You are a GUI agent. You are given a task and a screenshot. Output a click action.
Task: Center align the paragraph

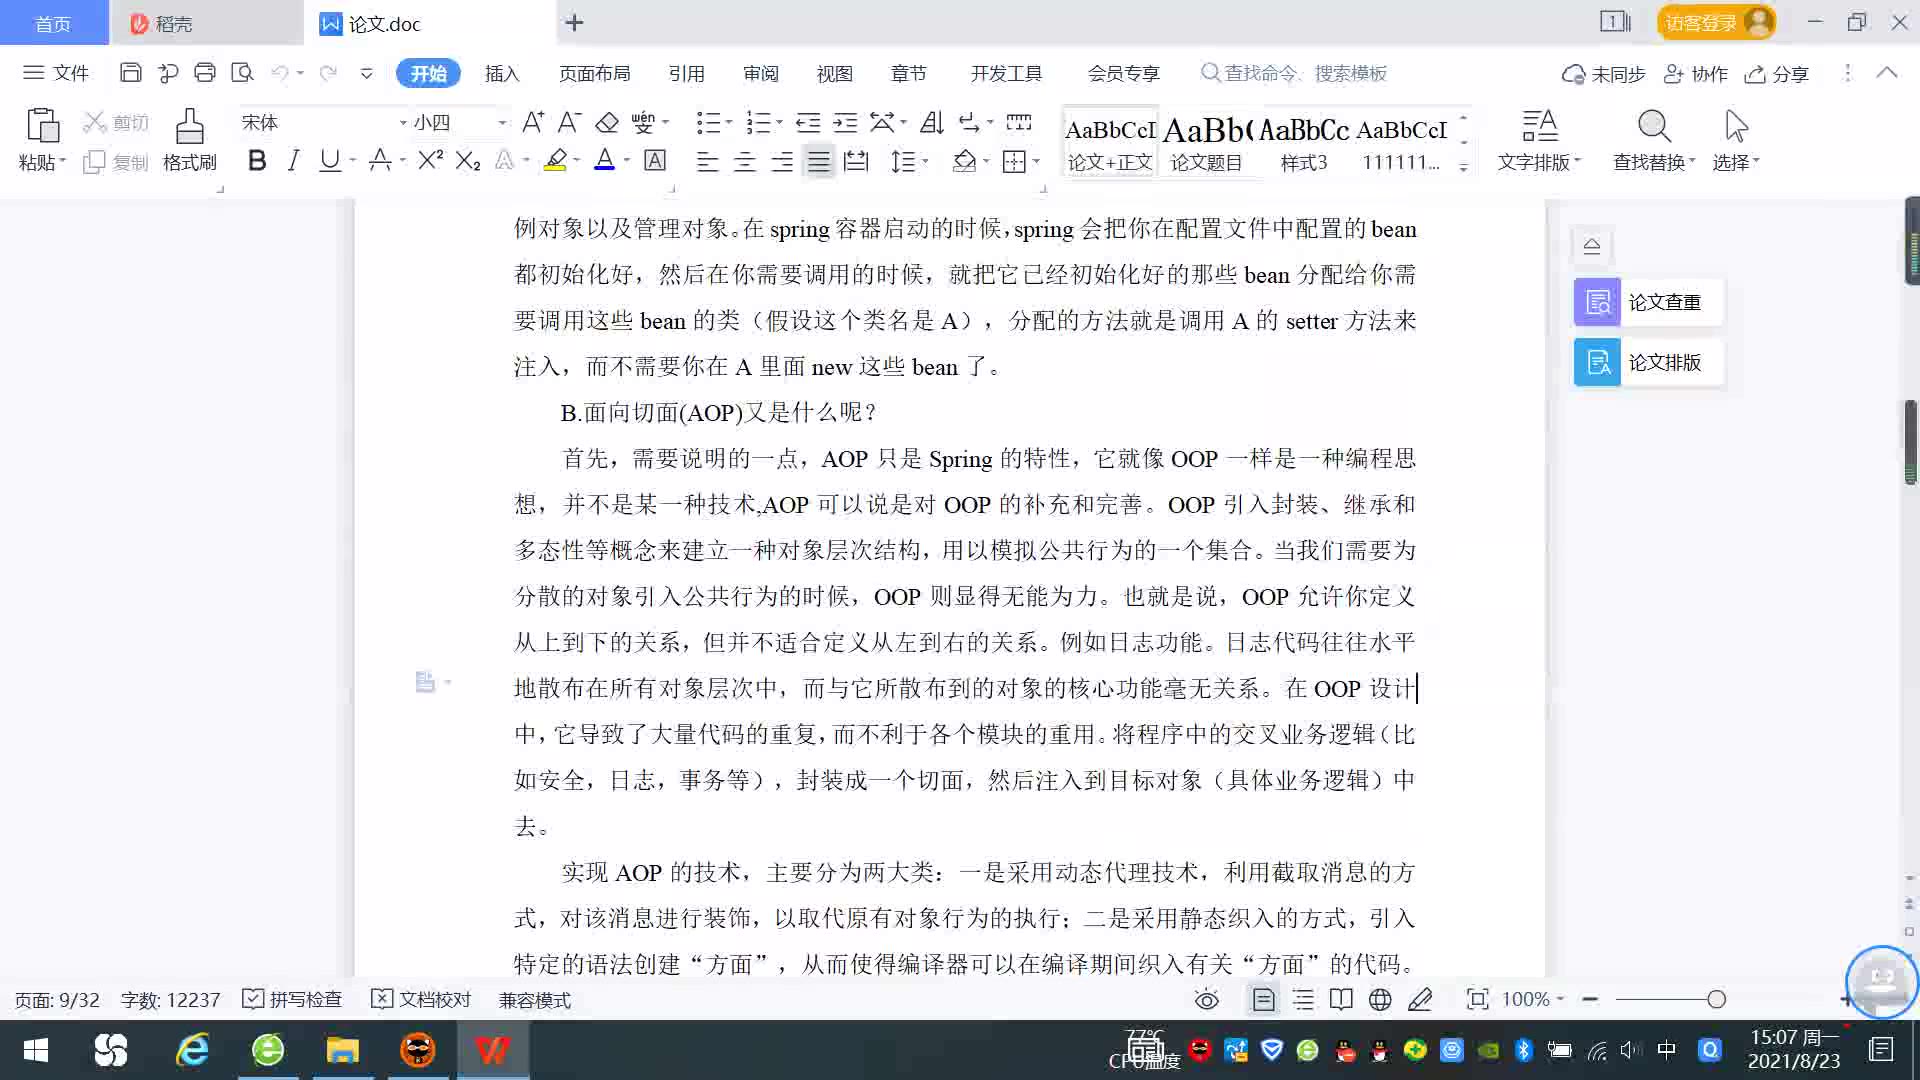point(744,161)
